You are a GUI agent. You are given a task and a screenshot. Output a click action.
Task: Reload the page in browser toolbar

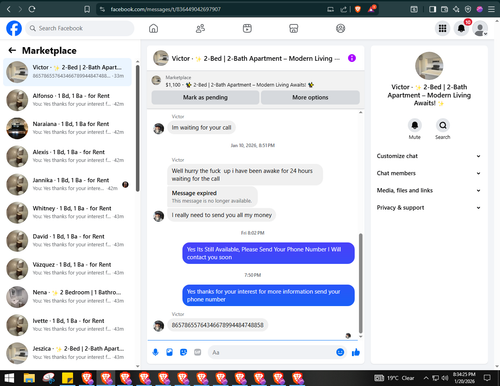pos(32,9)
